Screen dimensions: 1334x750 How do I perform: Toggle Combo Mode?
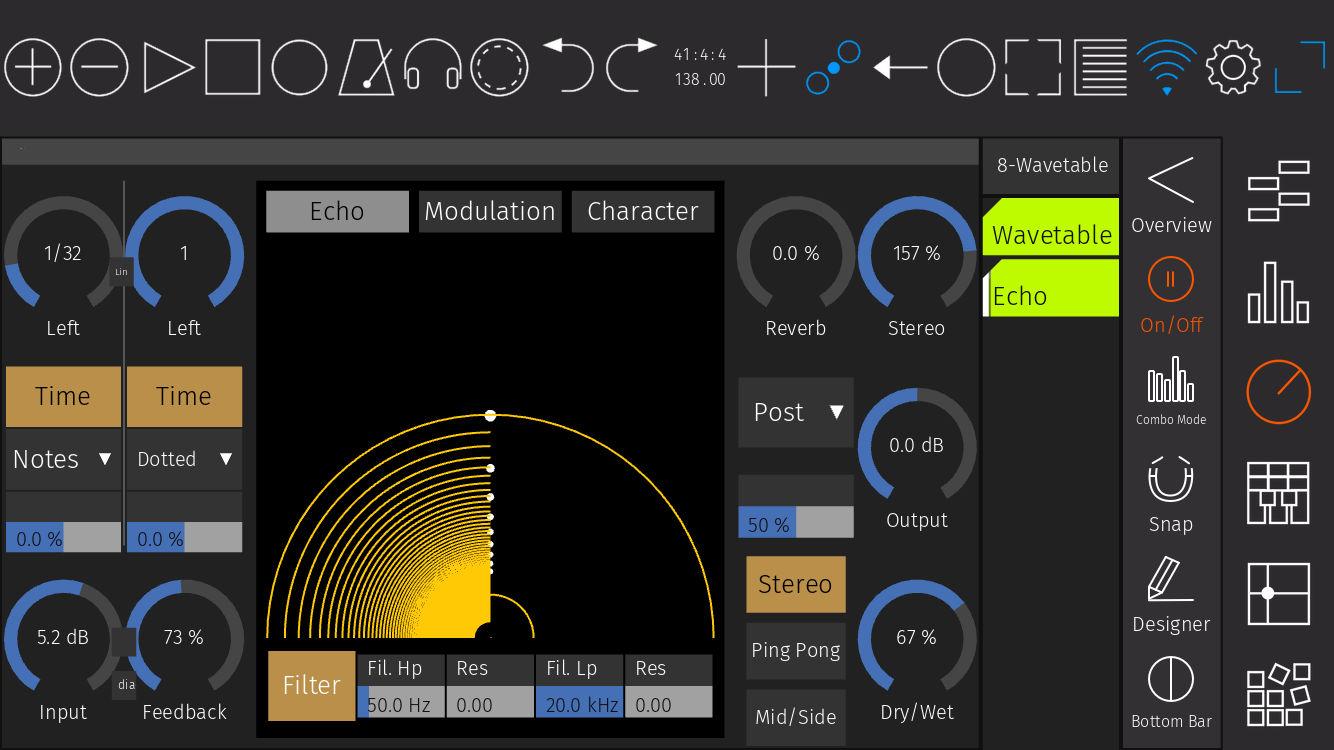coord(1171,391)
